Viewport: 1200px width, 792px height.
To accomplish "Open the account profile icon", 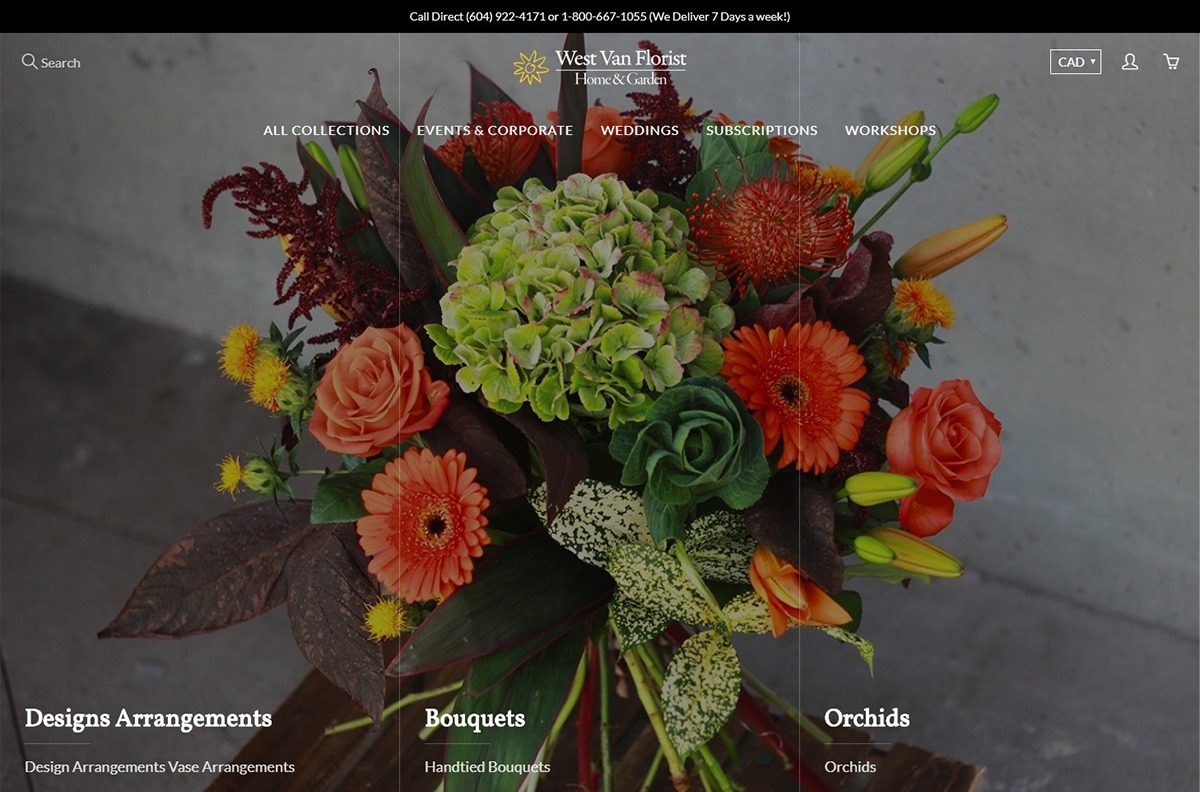I will [x=1130, y=62].
